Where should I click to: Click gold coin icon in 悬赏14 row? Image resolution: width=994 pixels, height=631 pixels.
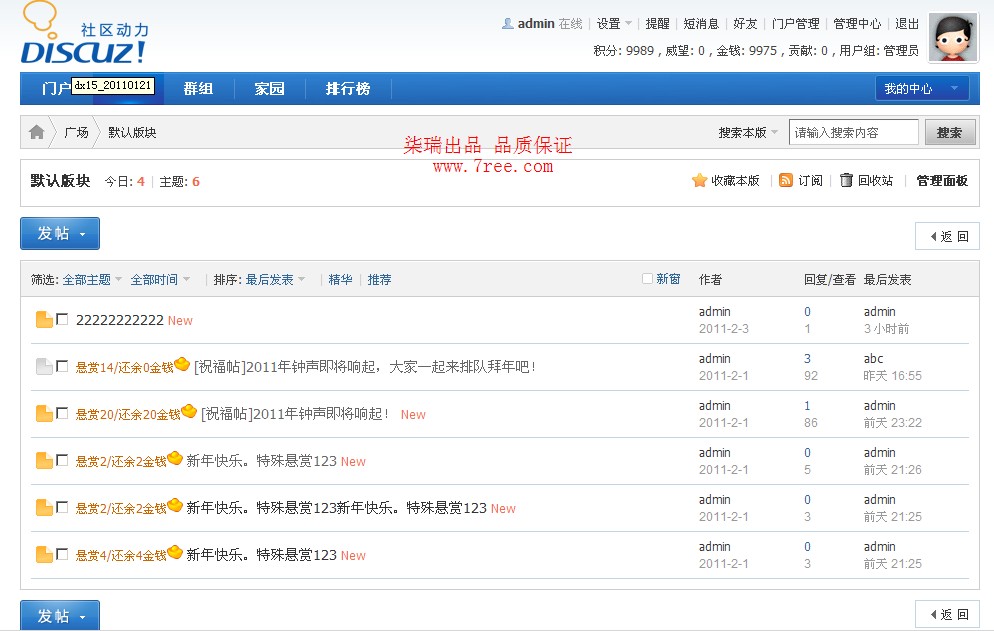(x=182, y=364)
